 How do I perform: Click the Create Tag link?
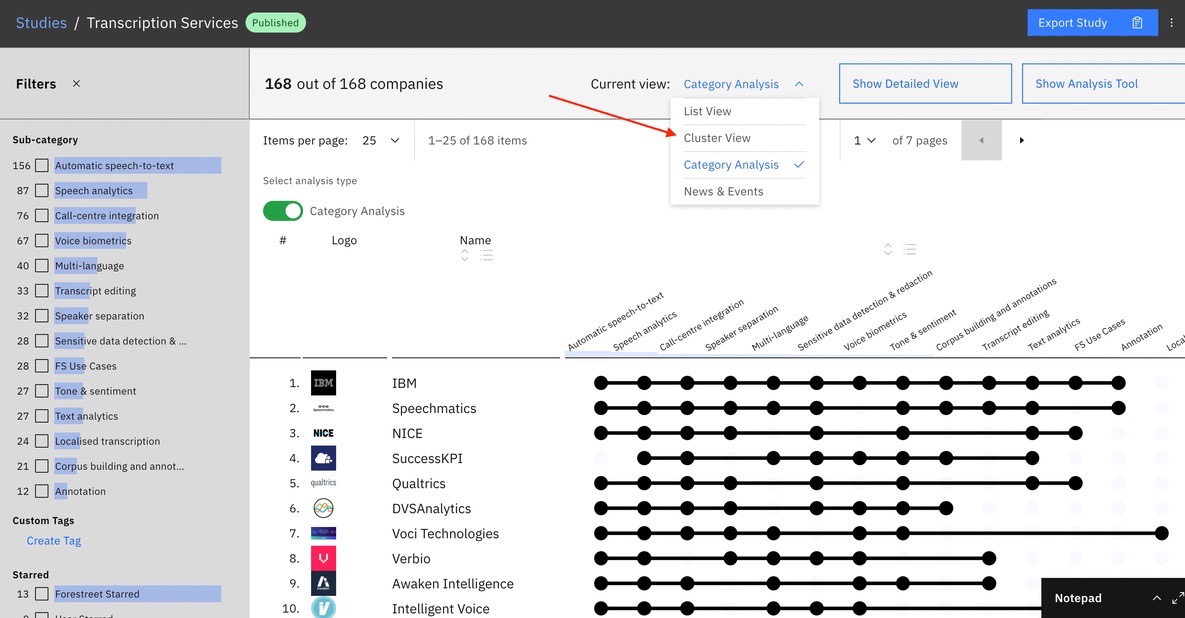point(54,541)
